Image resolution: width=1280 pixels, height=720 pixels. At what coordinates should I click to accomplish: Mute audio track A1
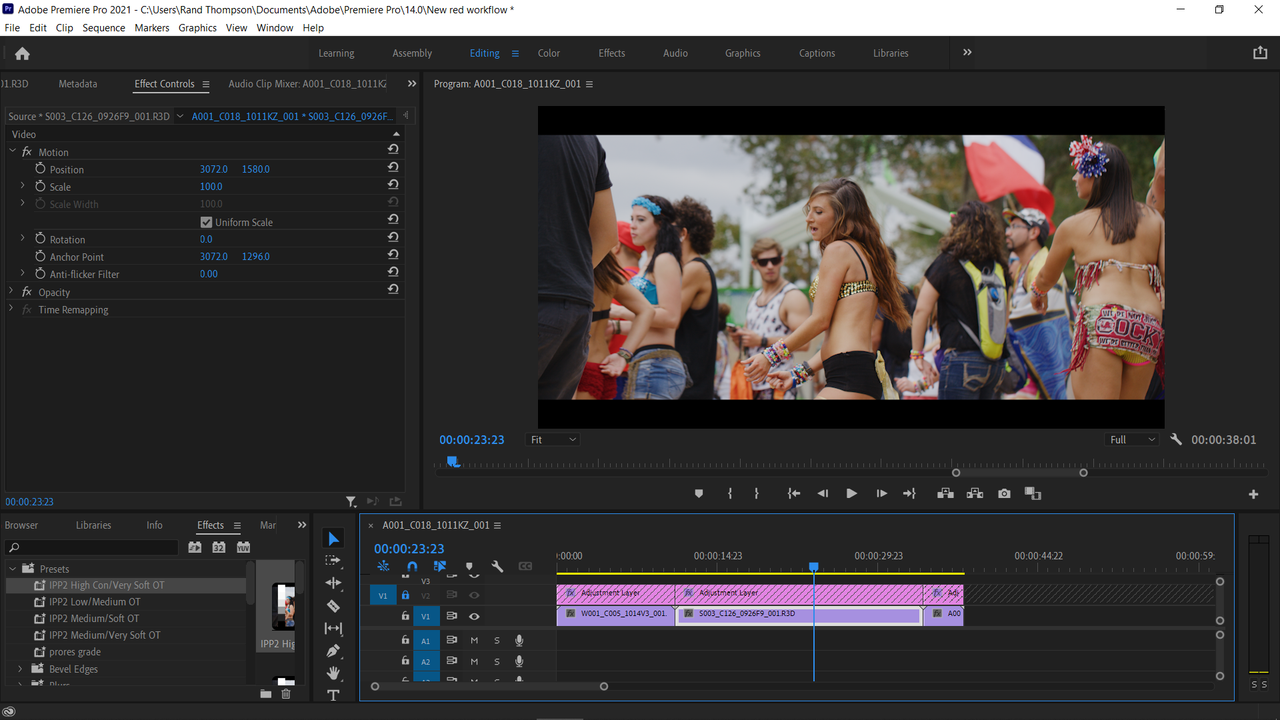(474, 640)
